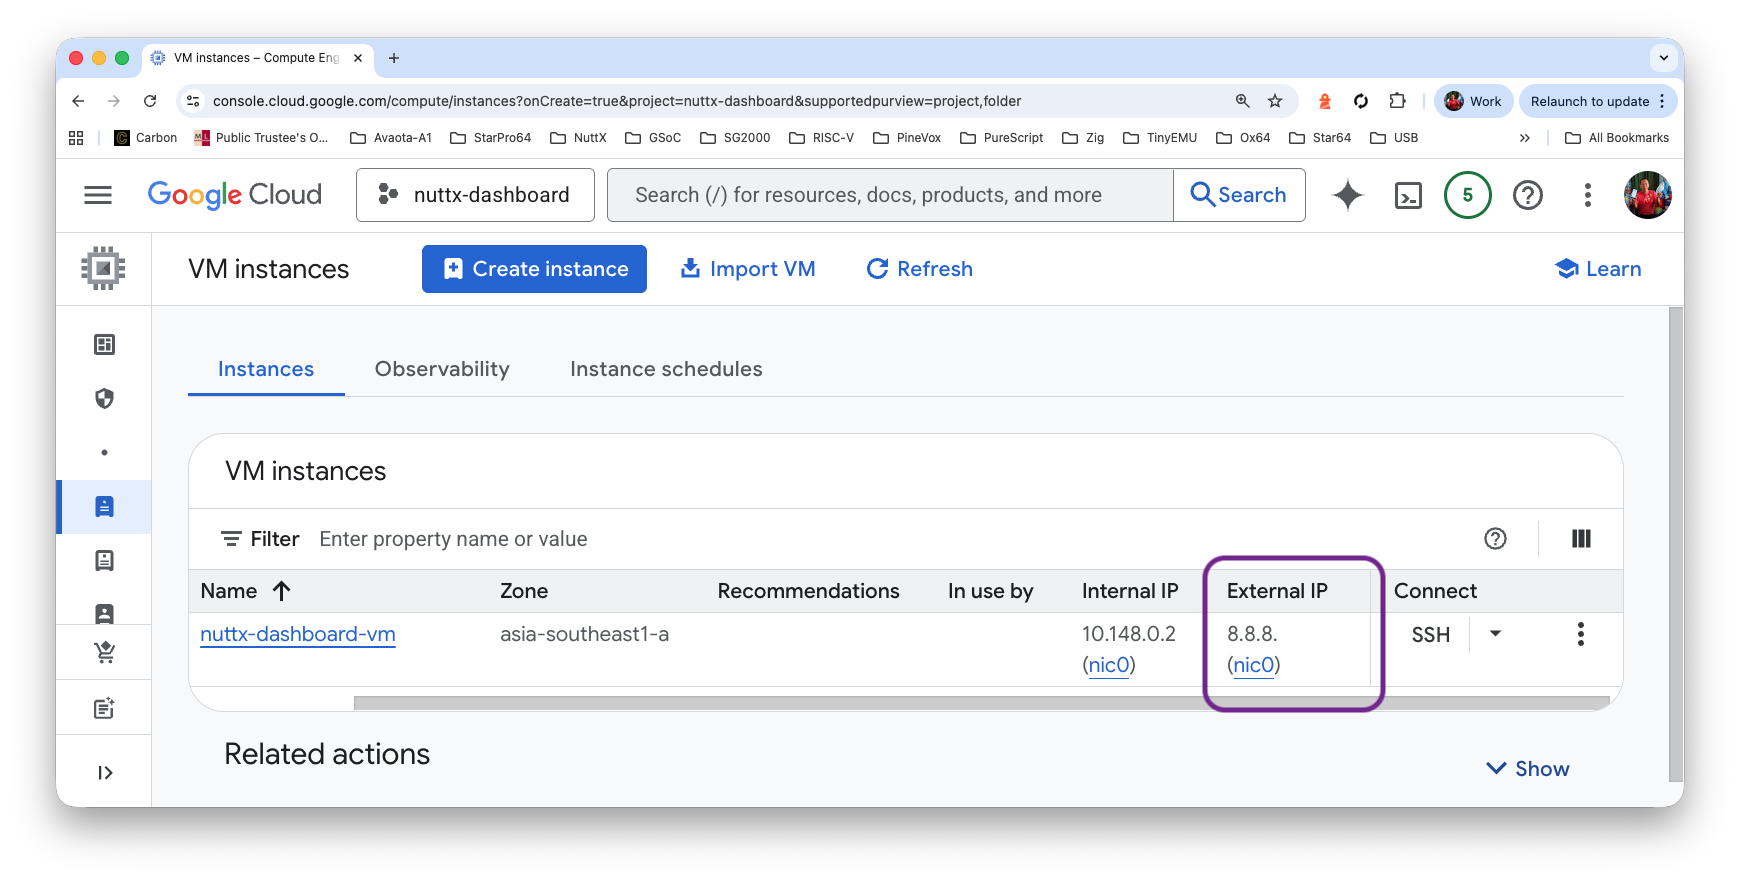The height and width of the screenshot is (881, 1740).
Task: Click the blue Search button
Action: pos(1239,195)
